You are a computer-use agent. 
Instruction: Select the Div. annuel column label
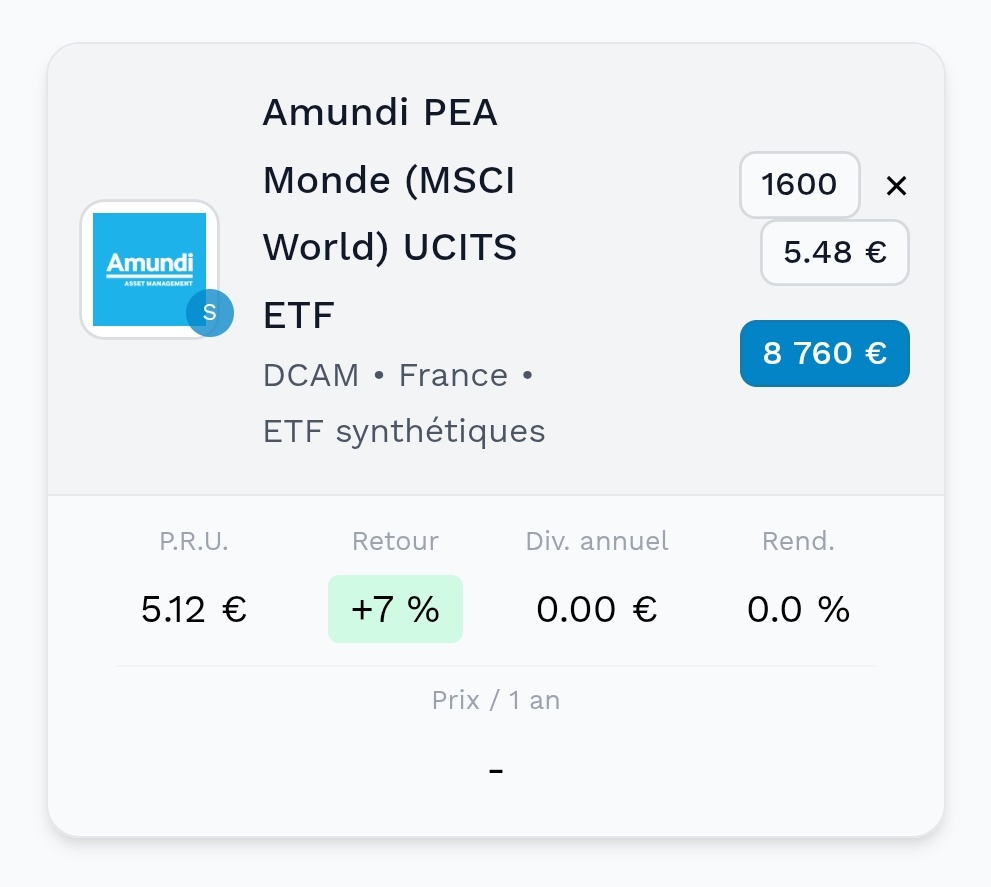(x=597, y=542)
